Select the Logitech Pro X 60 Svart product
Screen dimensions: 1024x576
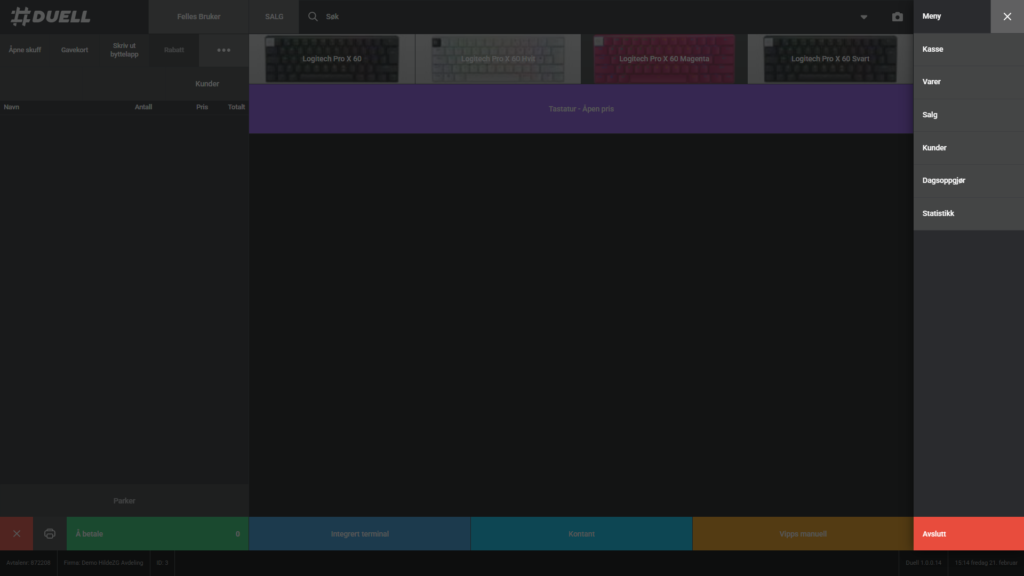(x=830, y=59)
